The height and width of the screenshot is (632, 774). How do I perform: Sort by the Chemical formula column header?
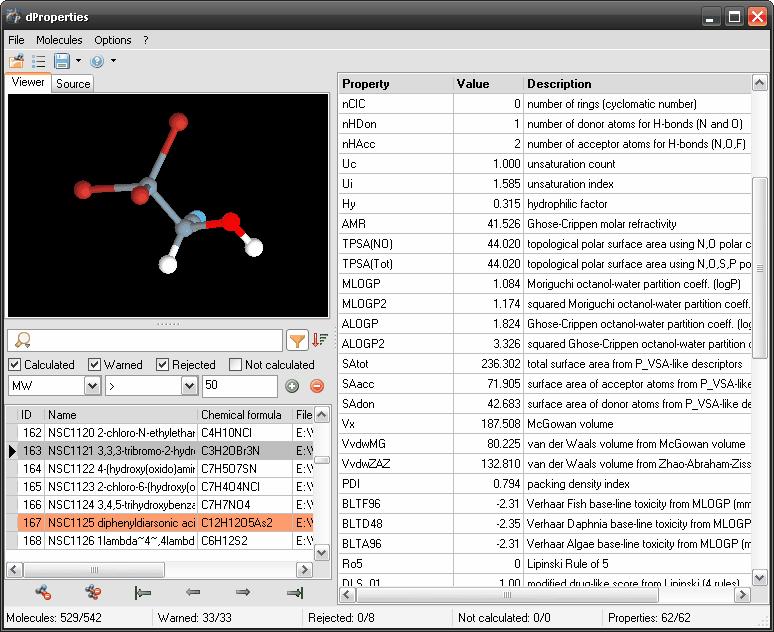pyautogui.click(x=241, y=415)
